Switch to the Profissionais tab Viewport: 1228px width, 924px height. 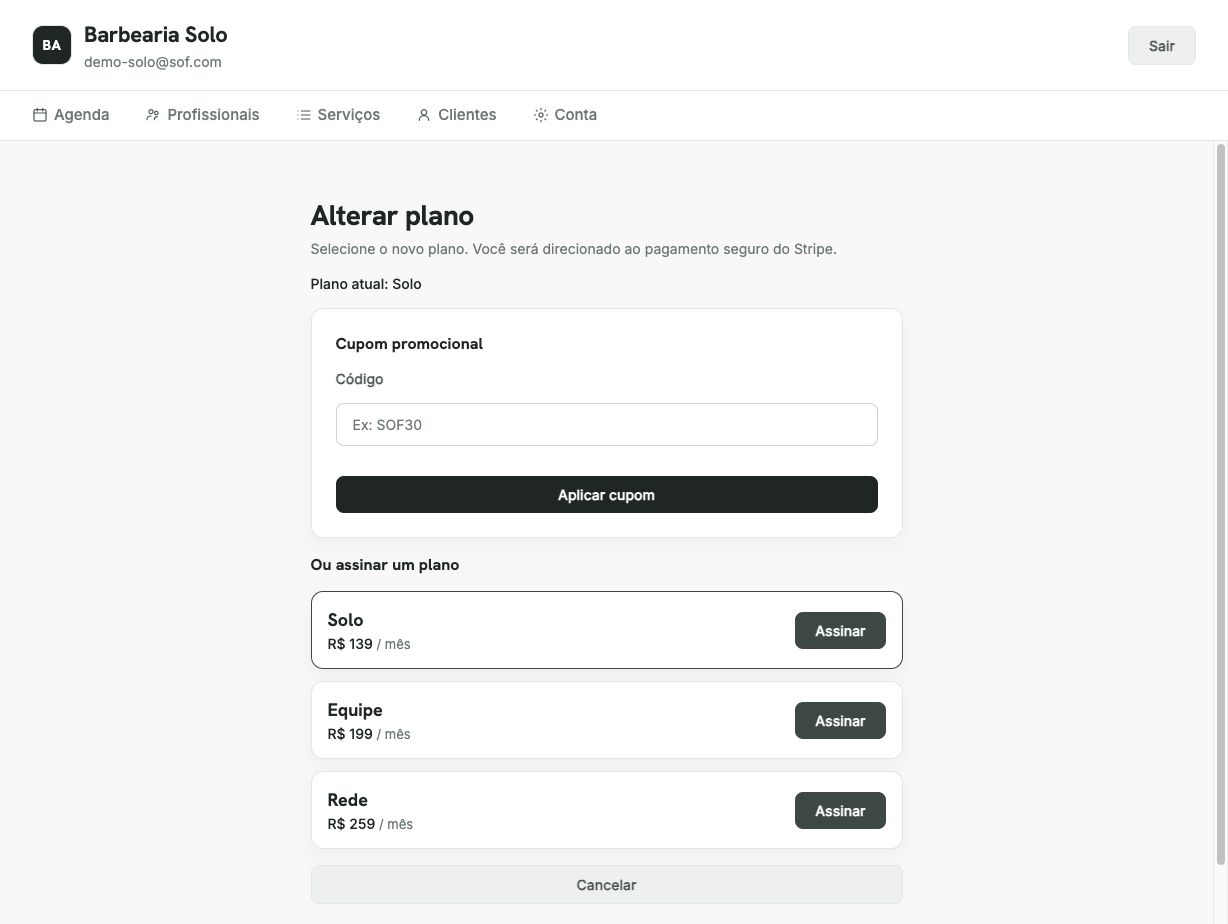click(x=203, y=115)
